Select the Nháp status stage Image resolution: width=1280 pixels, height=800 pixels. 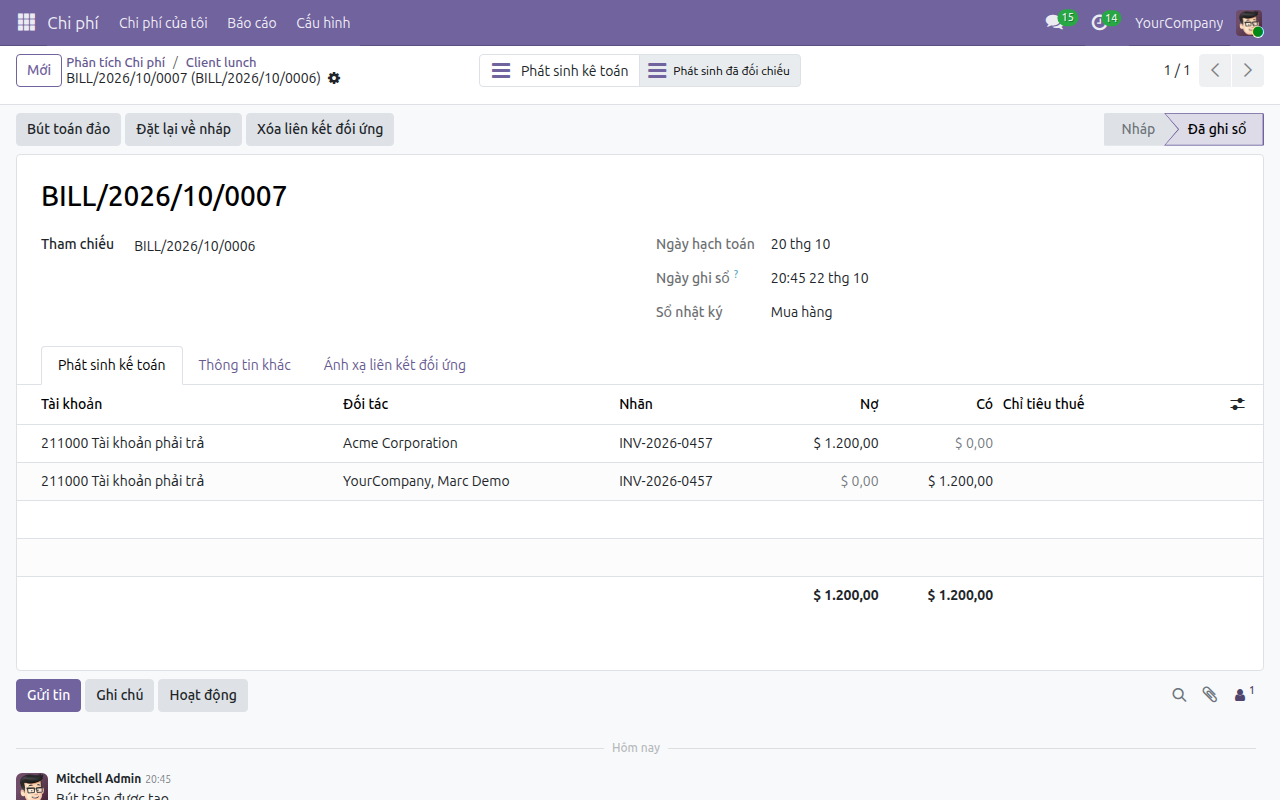pos(1137,129)
